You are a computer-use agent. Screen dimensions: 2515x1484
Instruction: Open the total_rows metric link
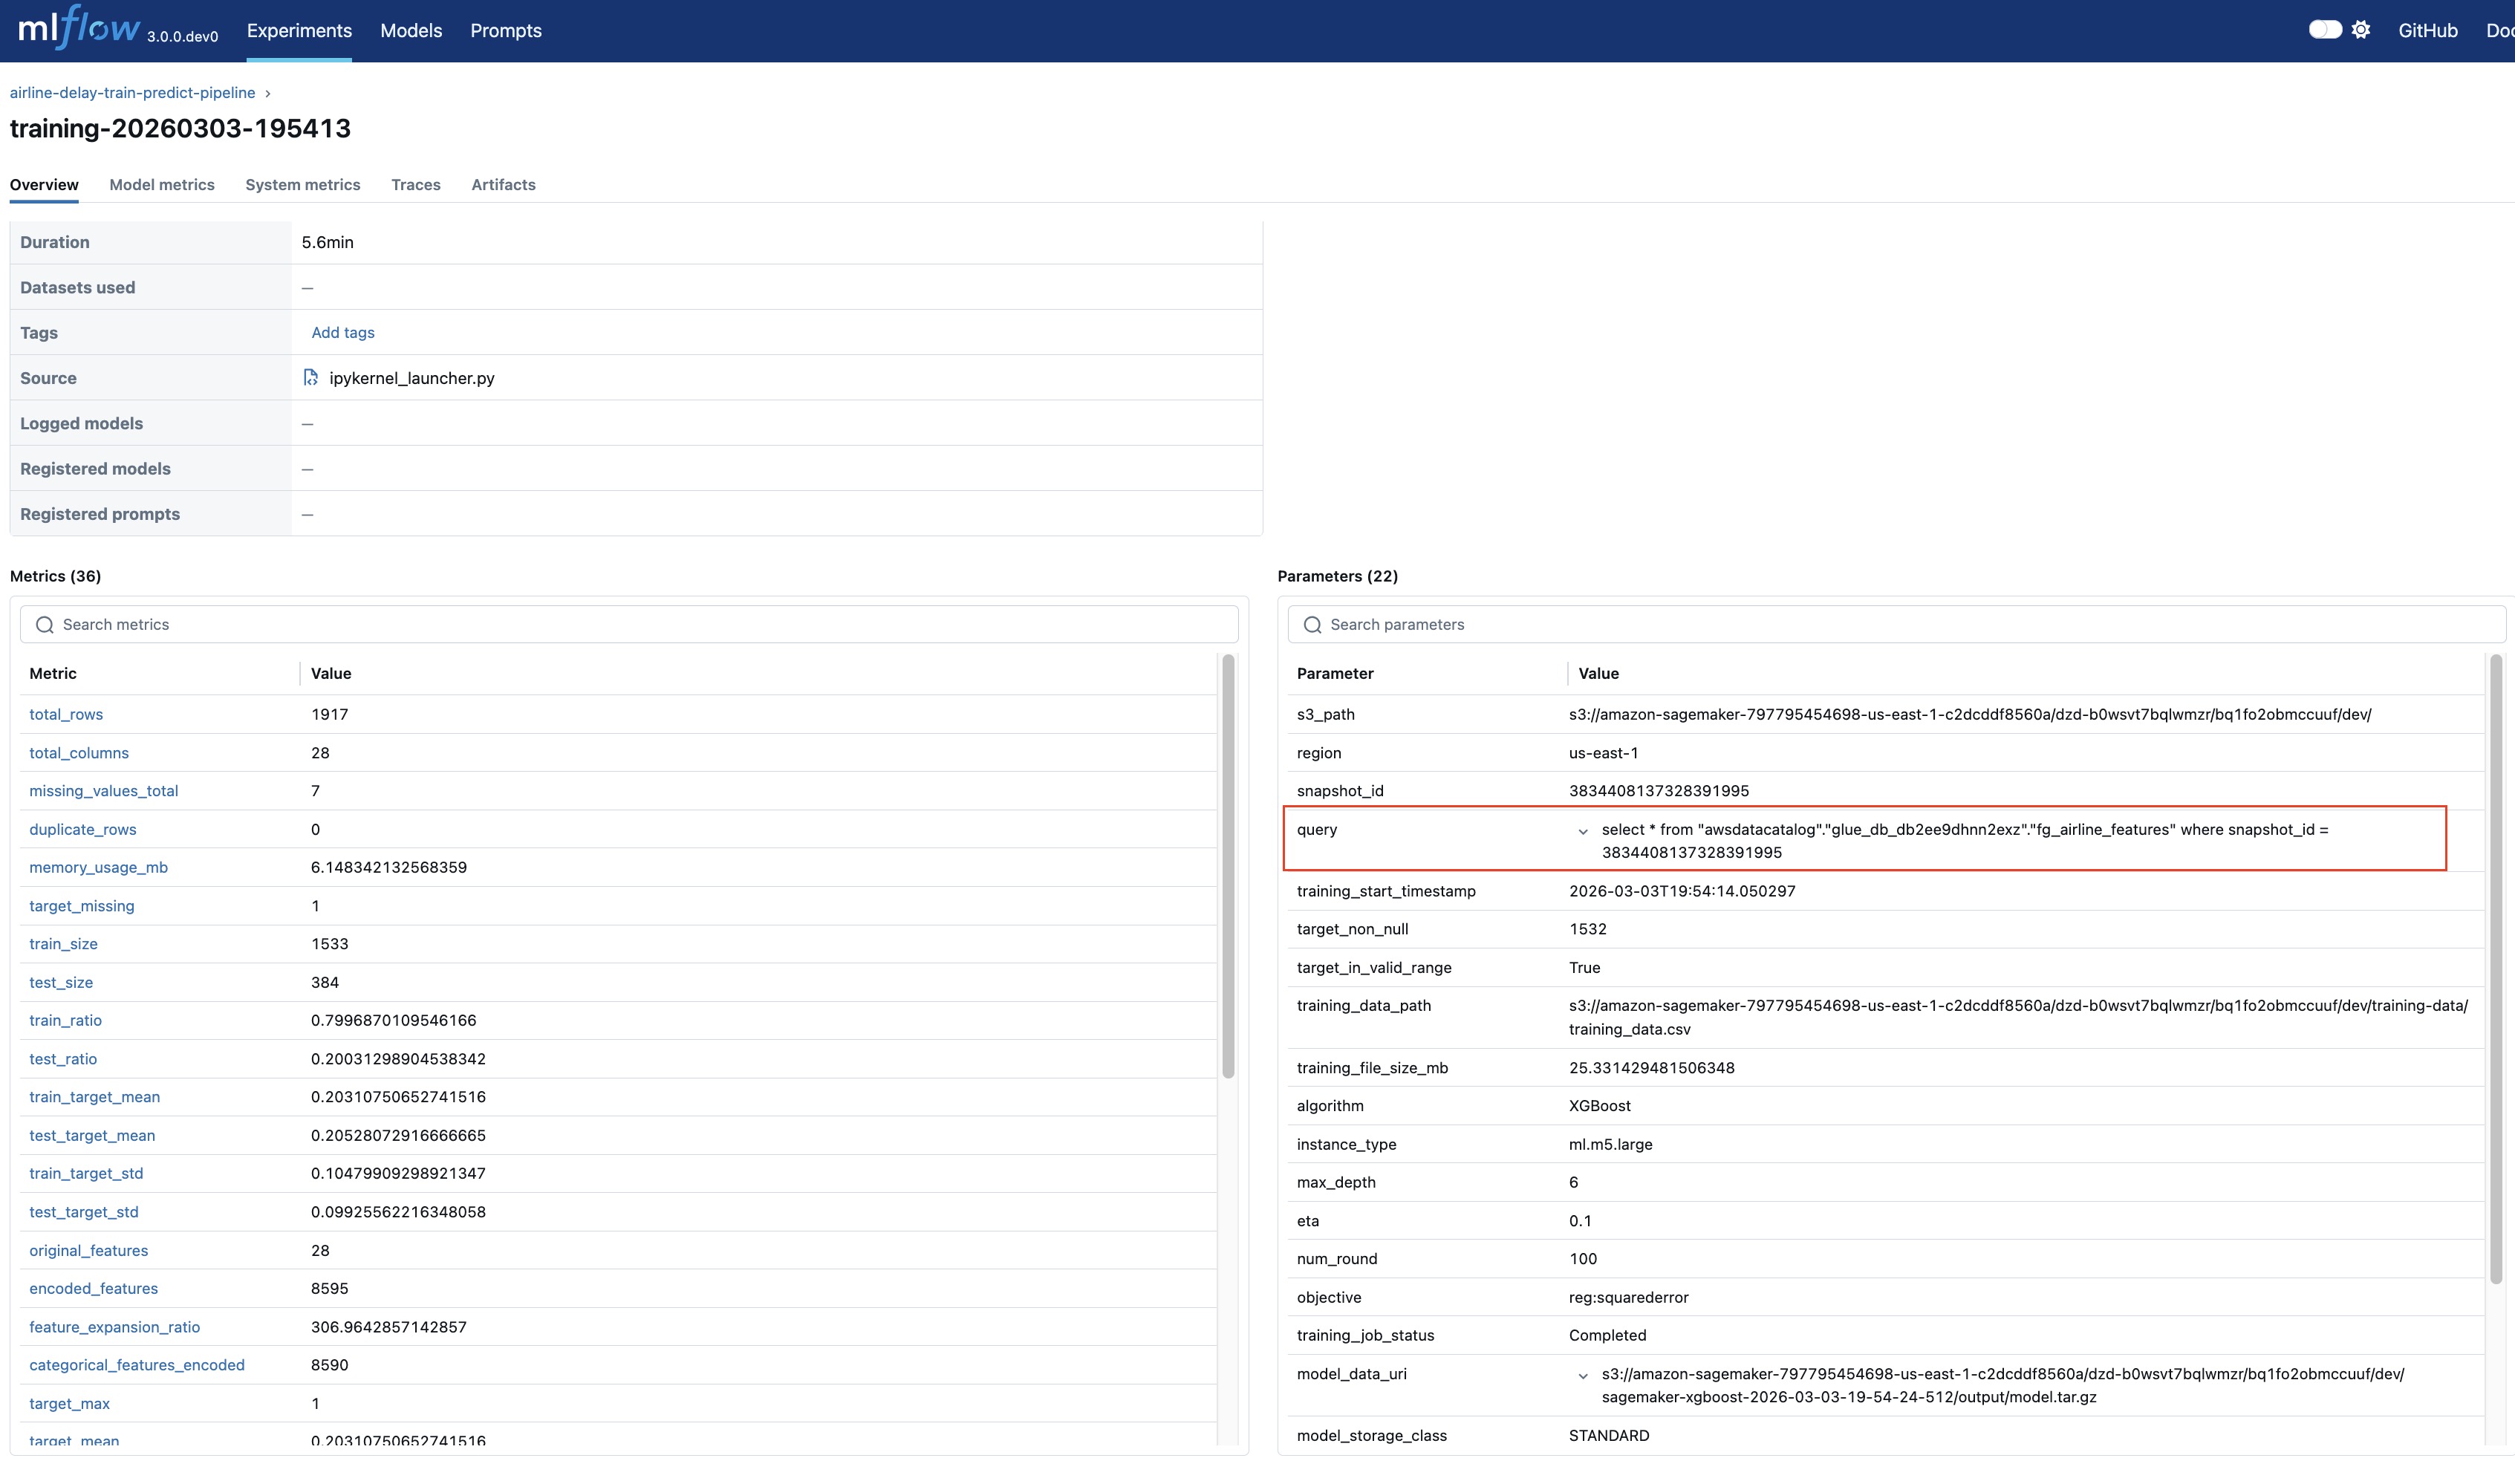[66, 714]
